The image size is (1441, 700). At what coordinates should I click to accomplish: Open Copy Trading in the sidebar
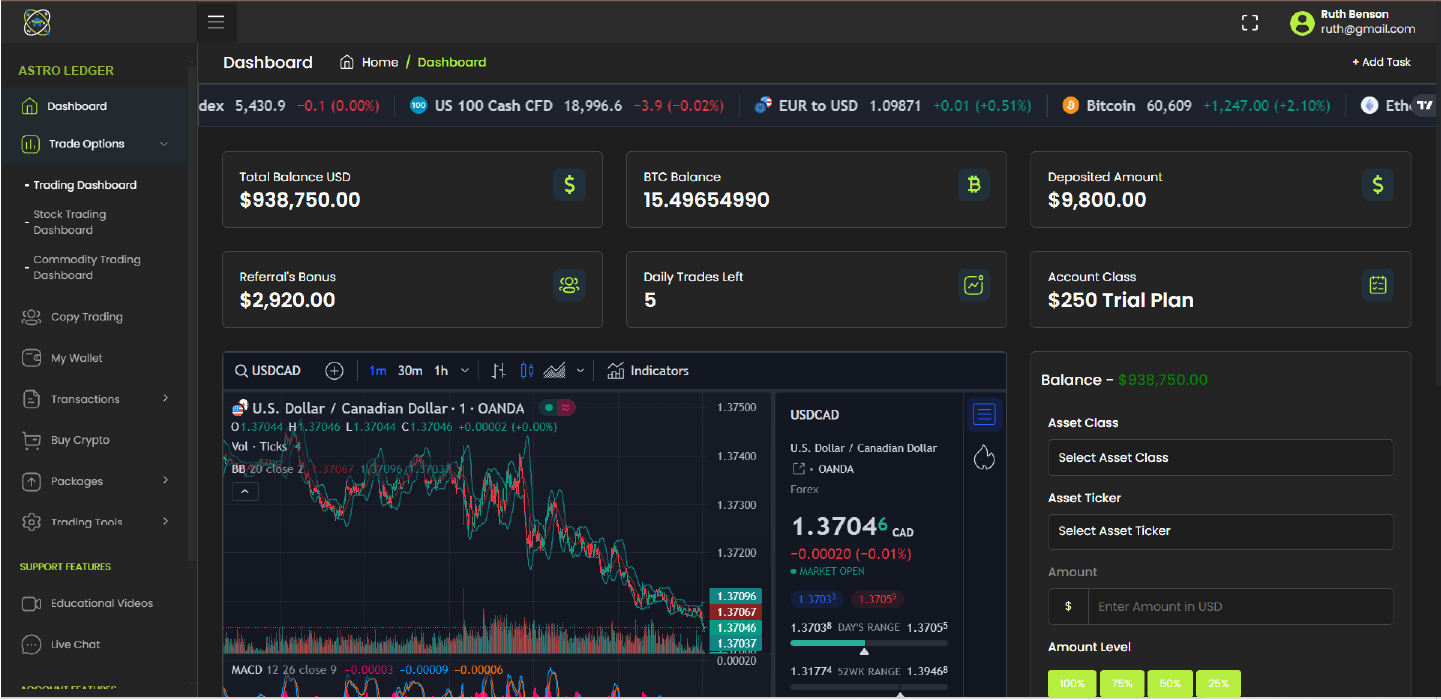(x=86, y=317)
